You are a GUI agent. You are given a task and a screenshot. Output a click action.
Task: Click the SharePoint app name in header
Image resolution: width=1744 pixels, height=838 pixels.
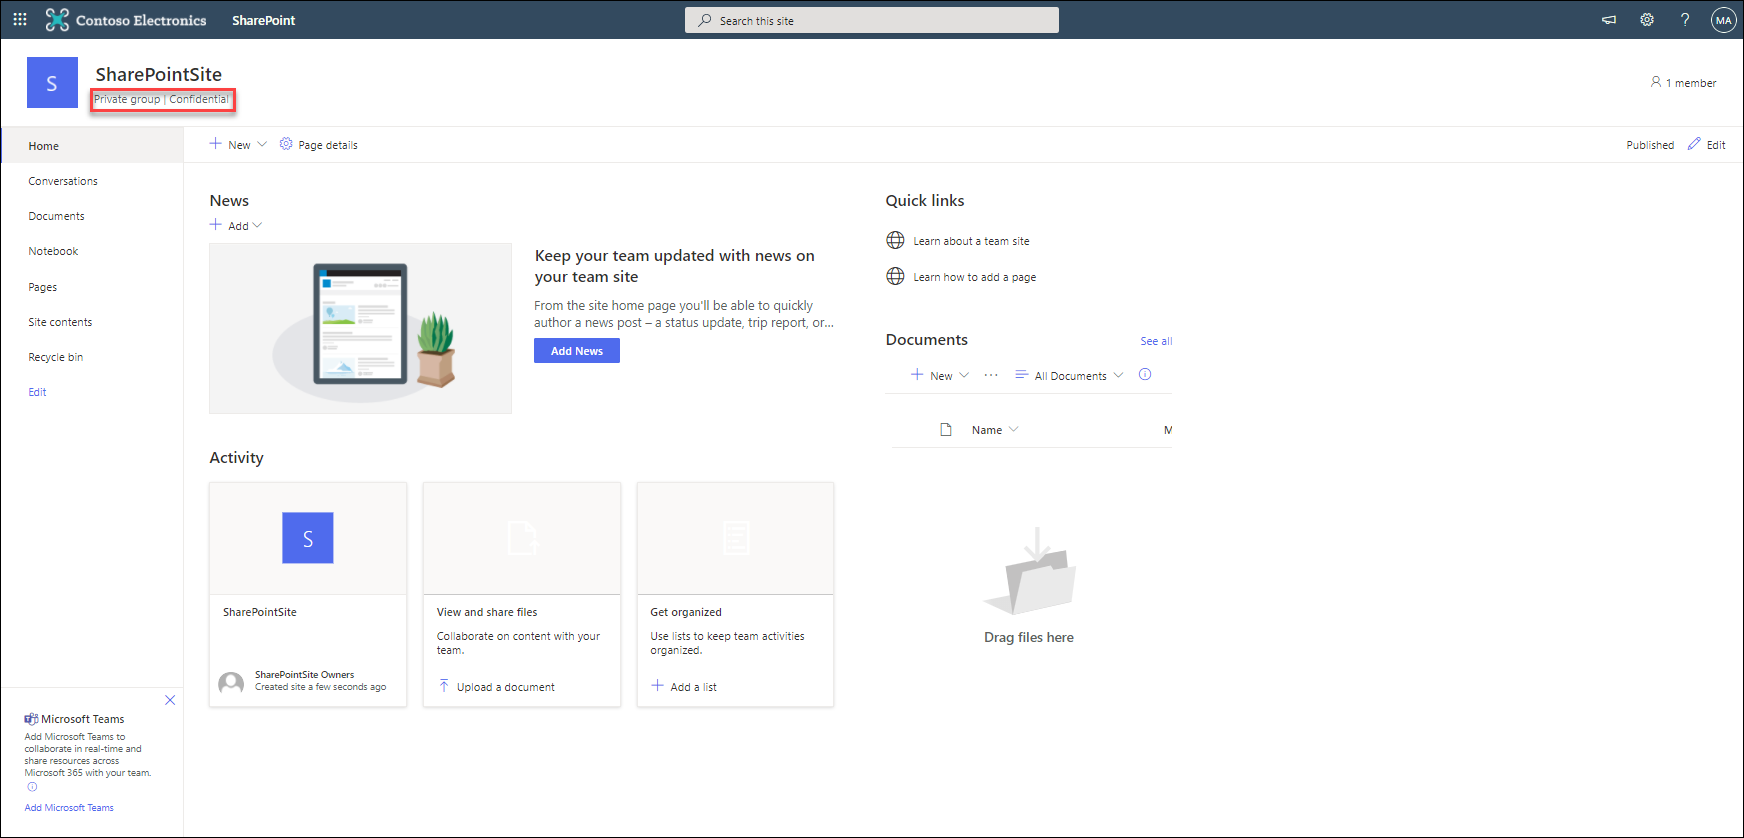click(x=263, y=20)
